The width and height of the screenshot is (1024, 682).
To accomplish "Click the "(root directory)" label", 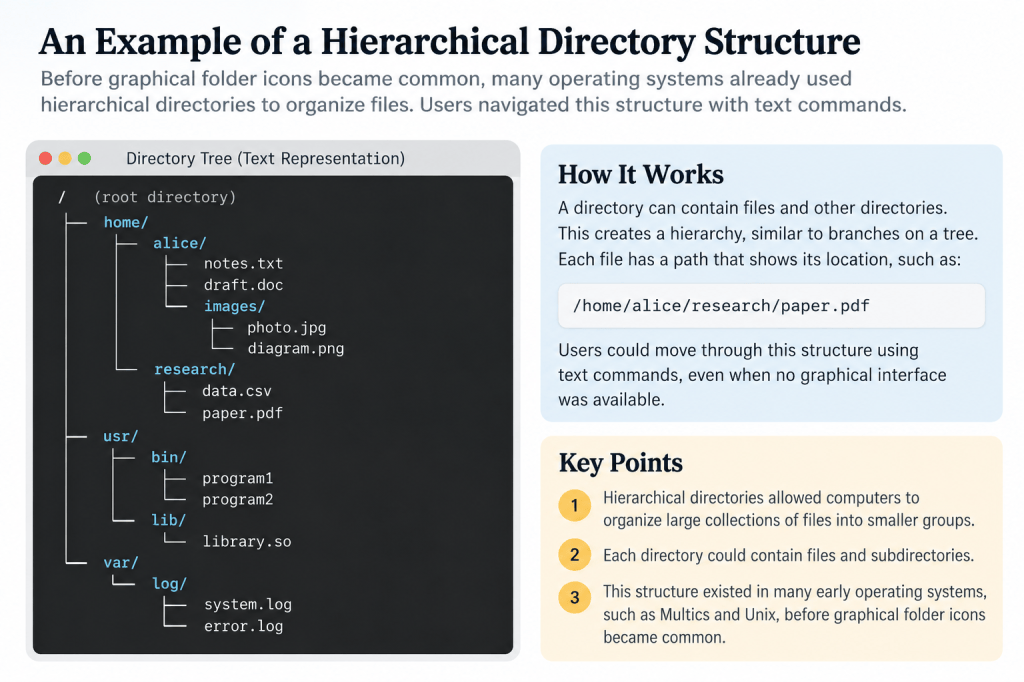I will 165,197.
